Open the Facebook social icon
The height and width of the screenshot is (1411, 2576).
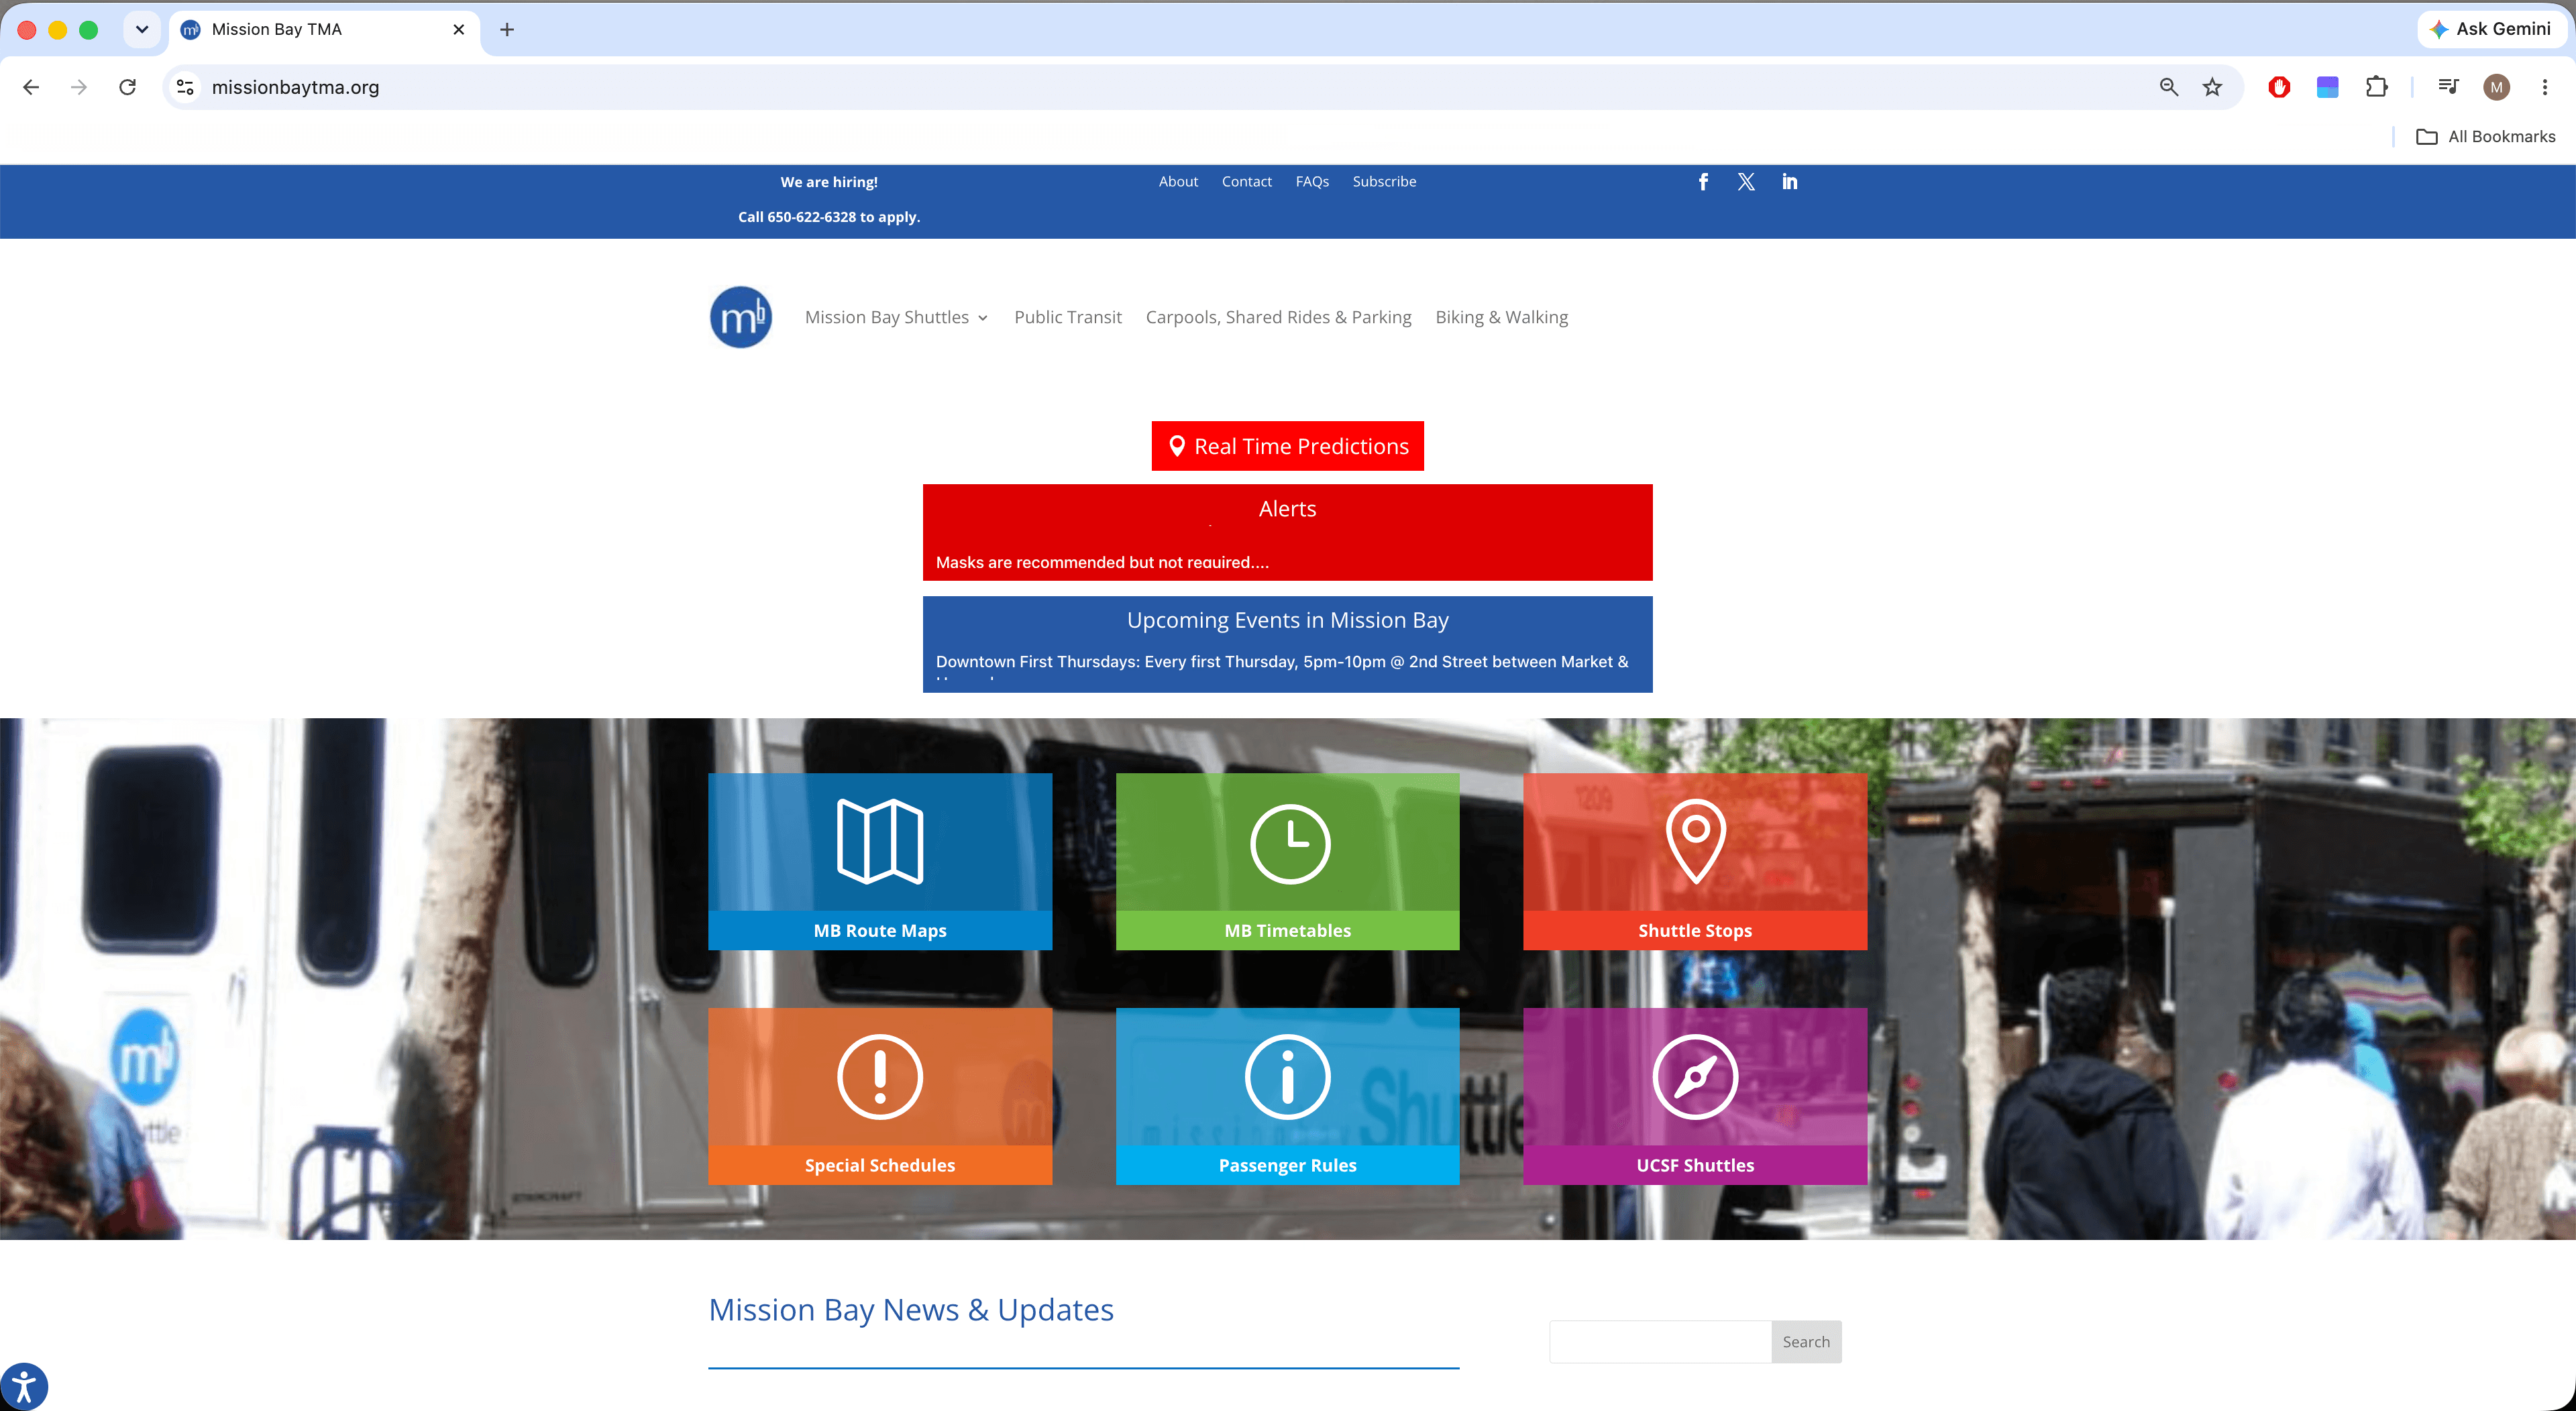1703,182
